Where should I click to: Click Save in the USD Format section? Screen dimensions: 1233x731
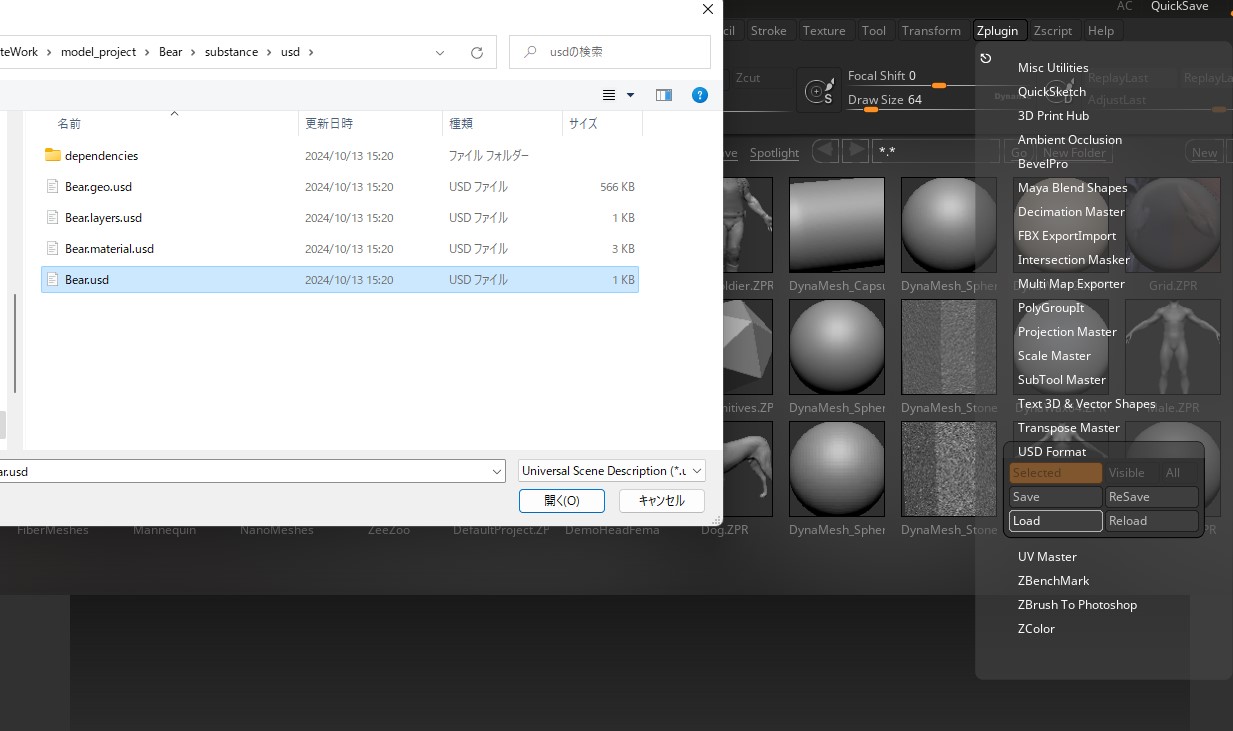click(1055, 497)
